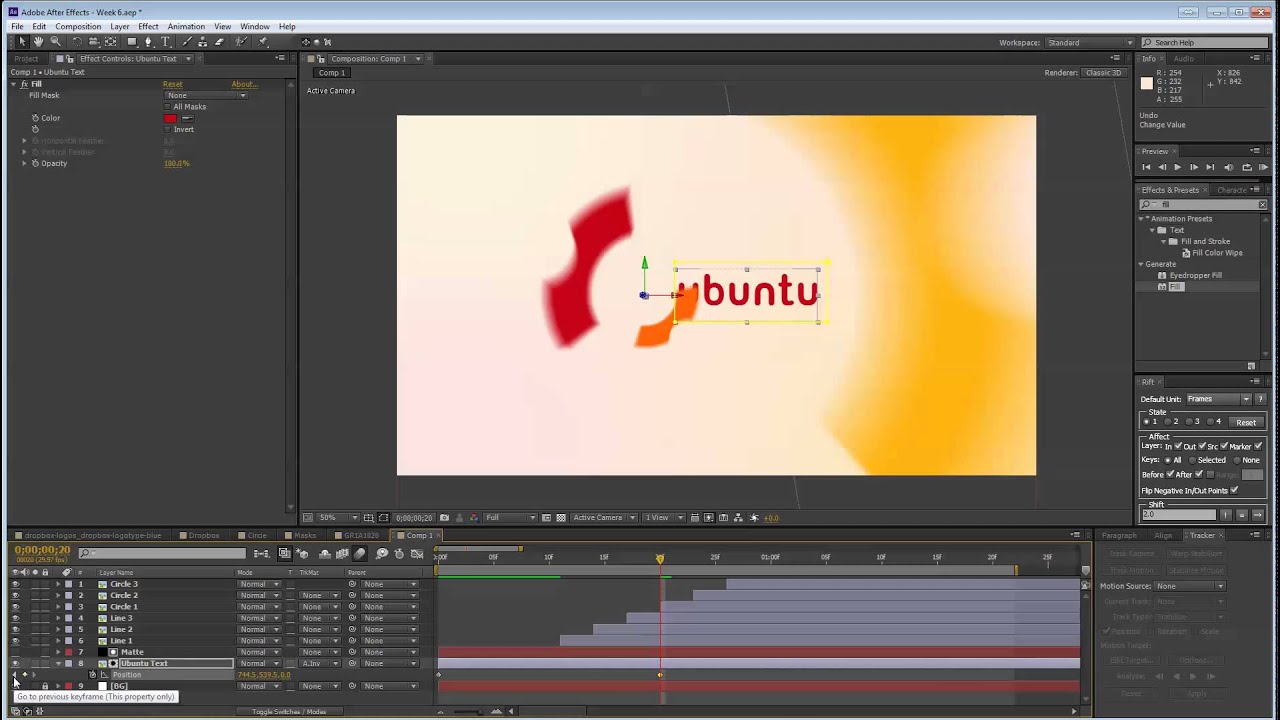1280x720 pixels.
Task: Select the Horizontal Type tool
Action: (x=165, y=42)
